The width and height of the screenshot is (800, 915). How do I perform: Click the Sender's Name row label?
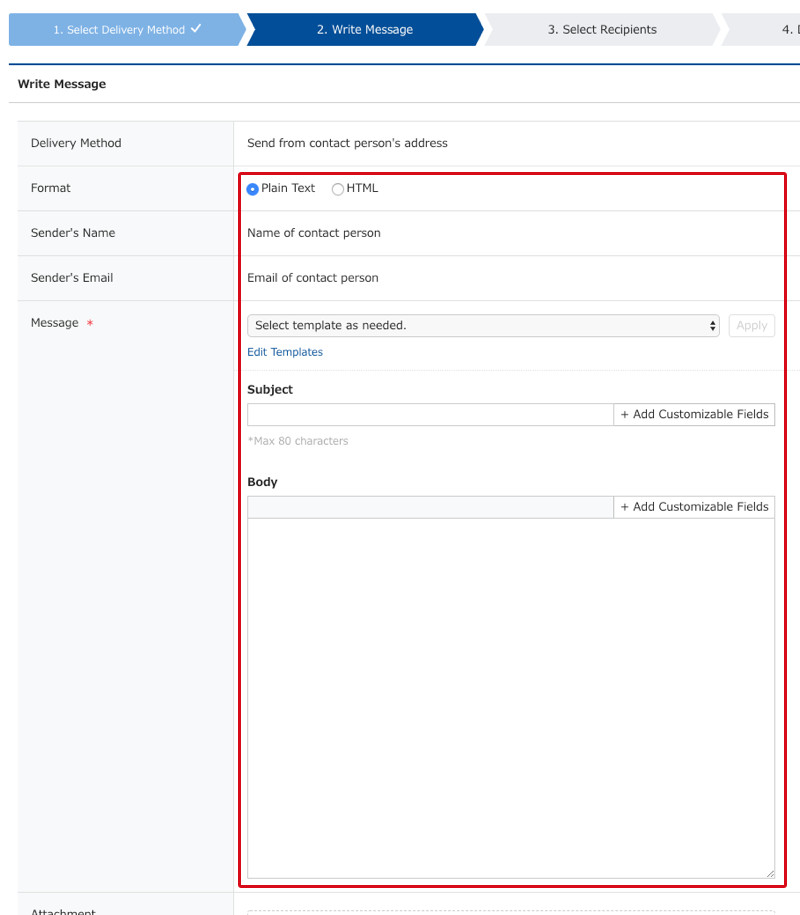(73, 233)
